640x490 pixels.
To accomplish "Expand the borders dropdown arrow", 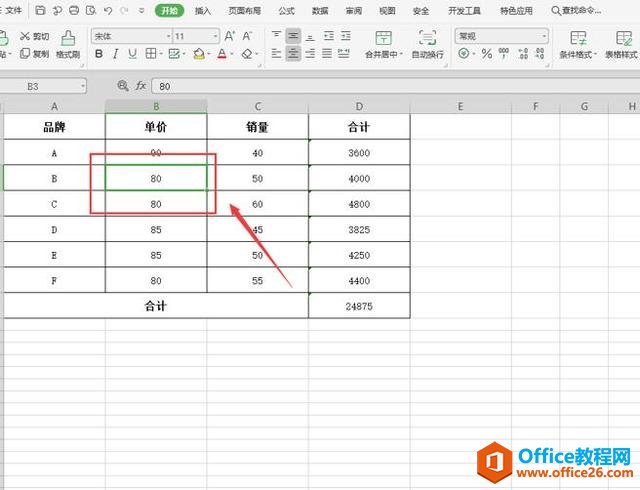I will pyautogui.click(x=161, y=54).
